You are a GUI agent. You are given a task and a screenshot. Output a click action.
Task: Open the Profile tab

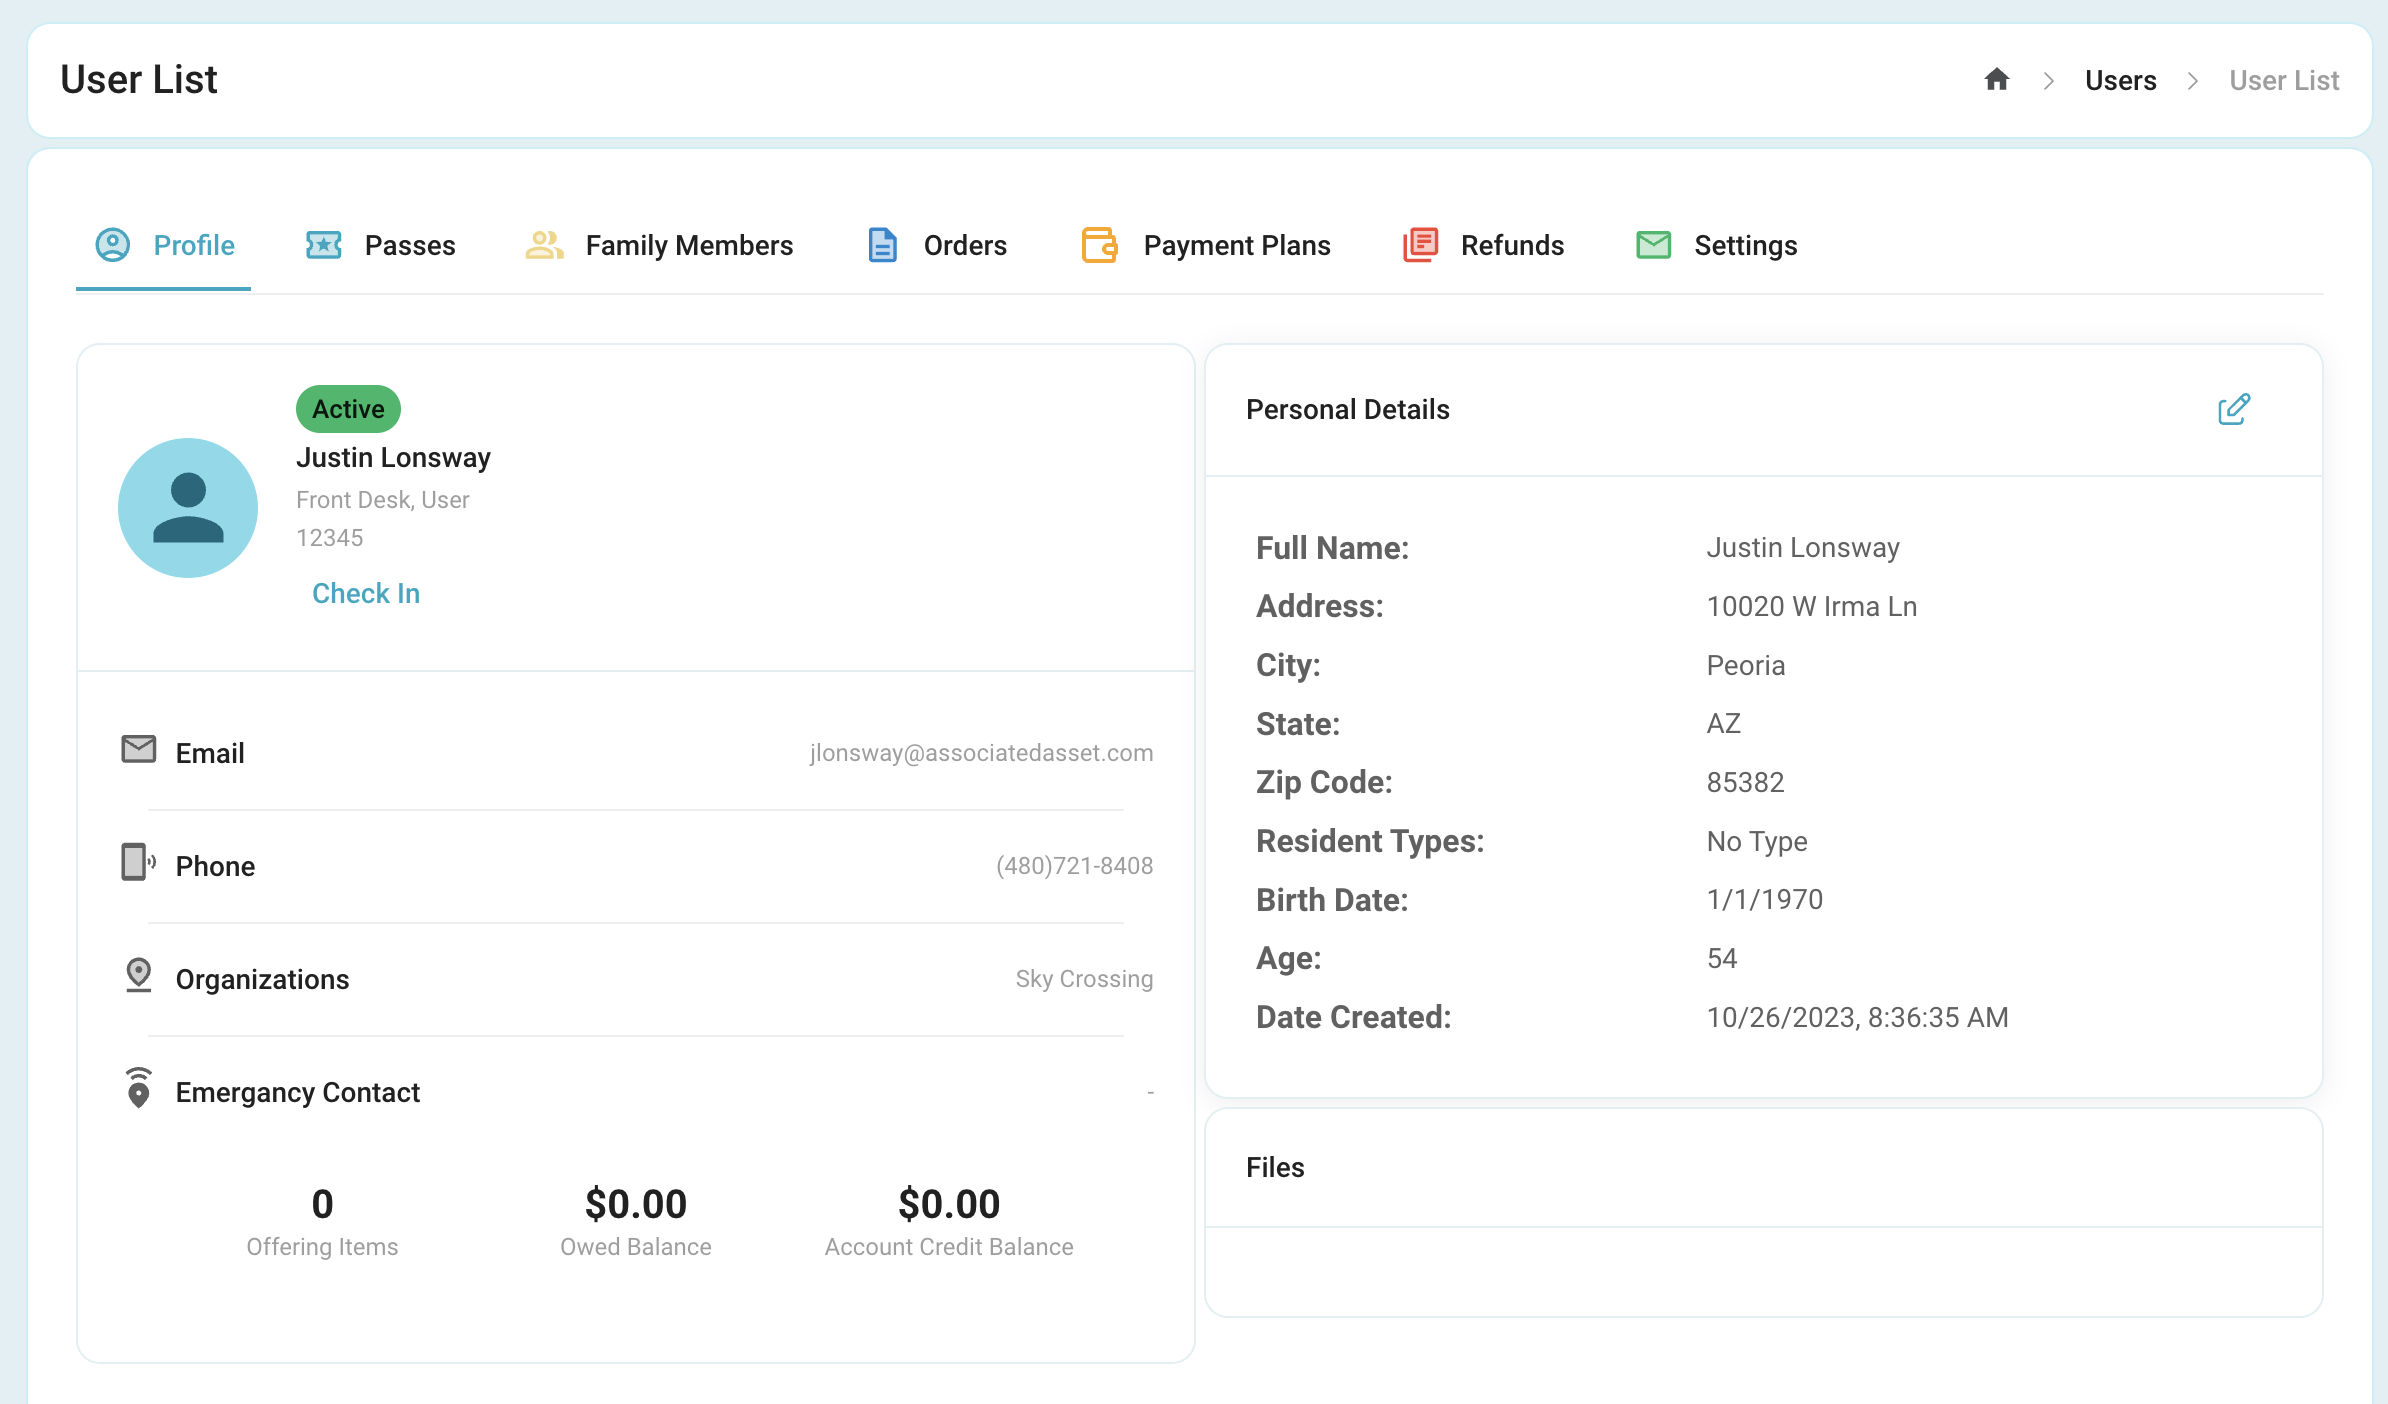[x=164, y=245]
